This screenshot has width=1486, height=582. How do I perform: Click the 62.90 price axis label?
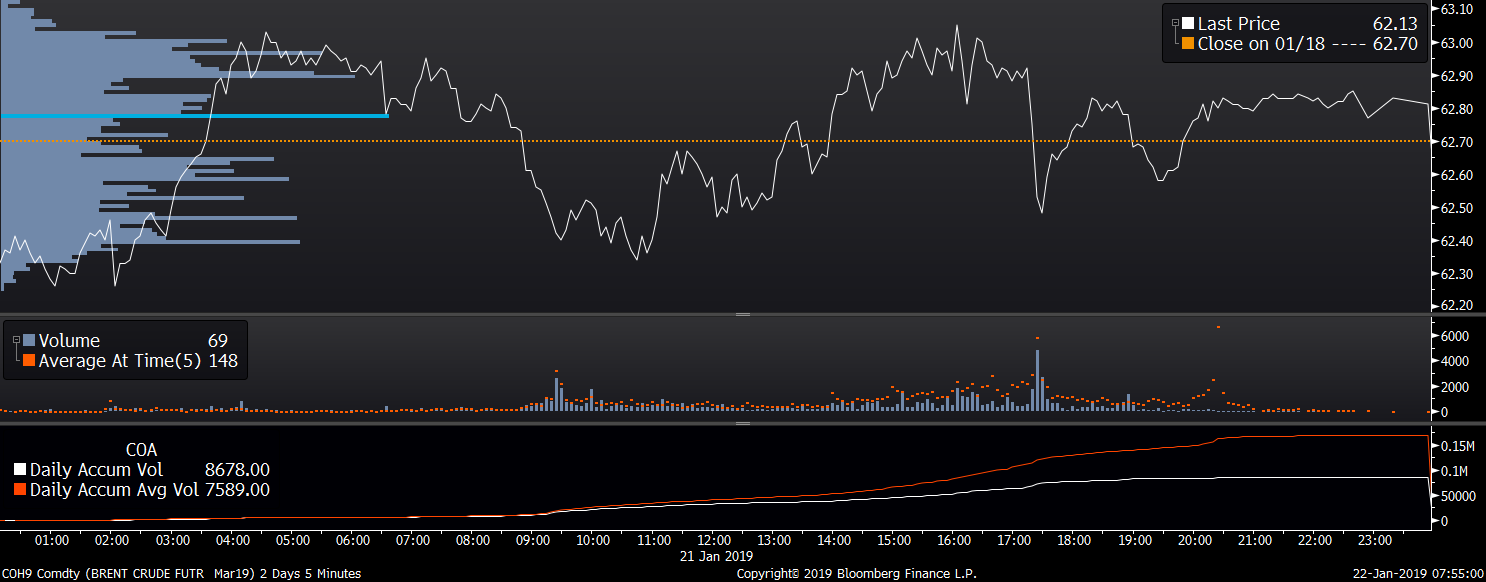click(1455, 76)
